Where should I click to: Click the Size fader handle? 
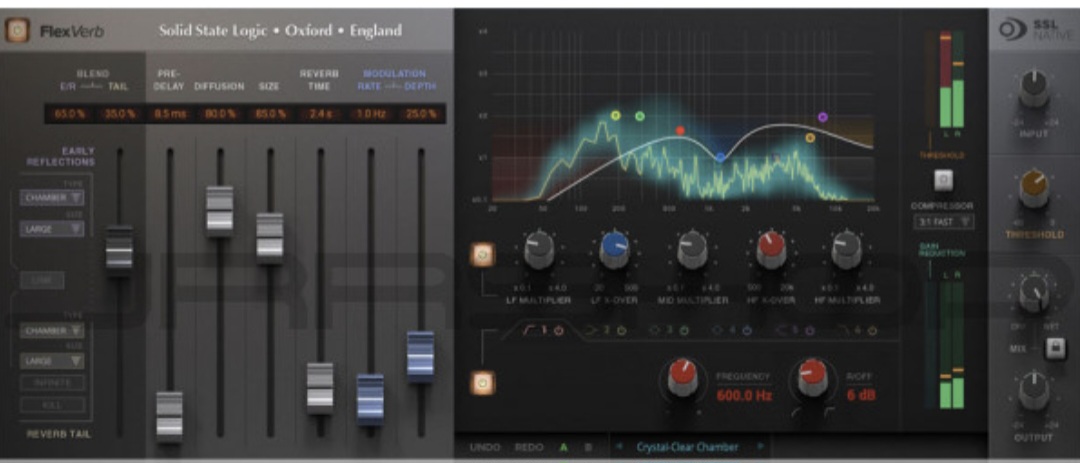point(270,236)
